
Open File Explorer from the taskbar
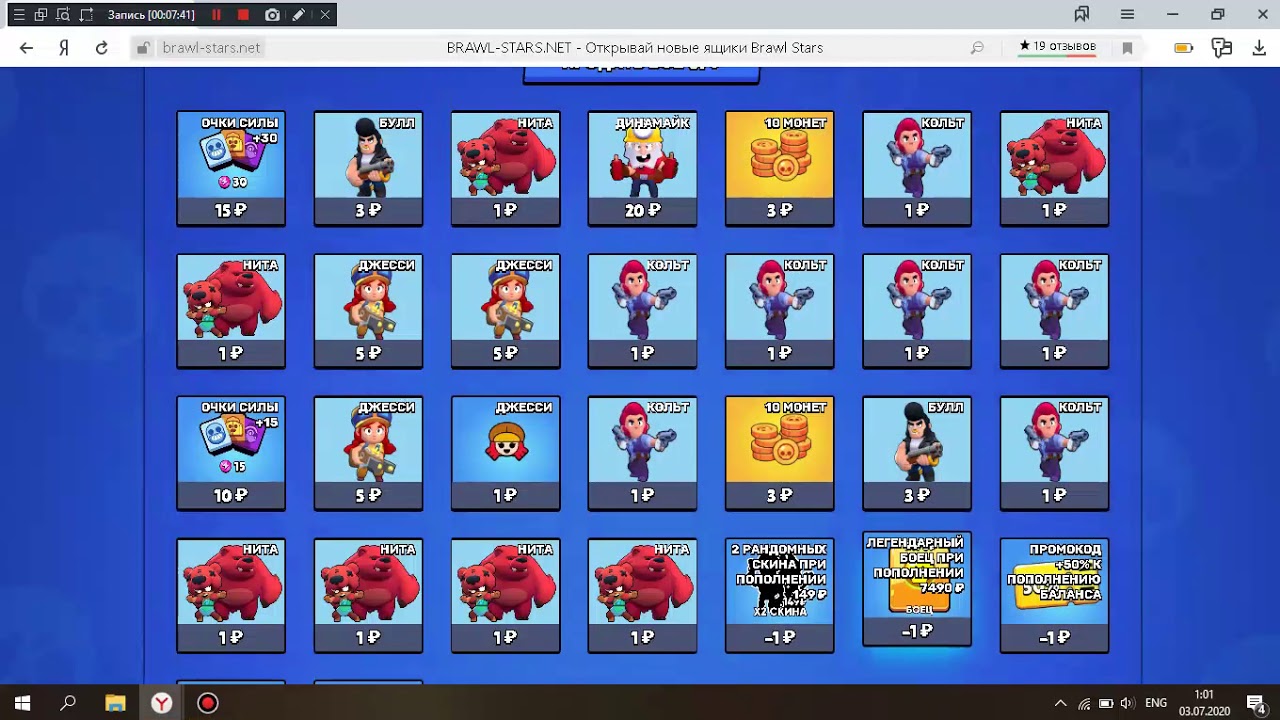click(x=115, y=703)
